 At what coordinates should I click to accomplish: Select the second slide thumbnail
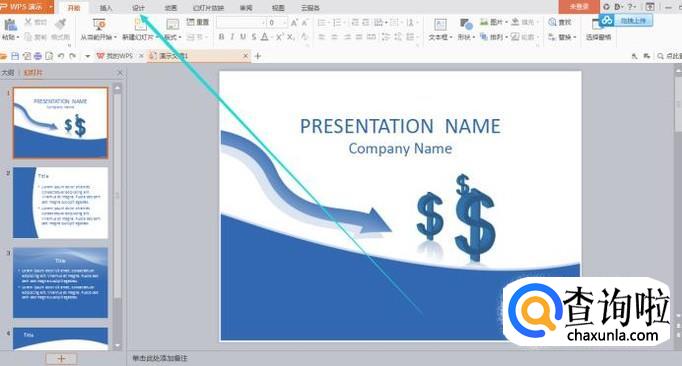[x=60, y=203]
